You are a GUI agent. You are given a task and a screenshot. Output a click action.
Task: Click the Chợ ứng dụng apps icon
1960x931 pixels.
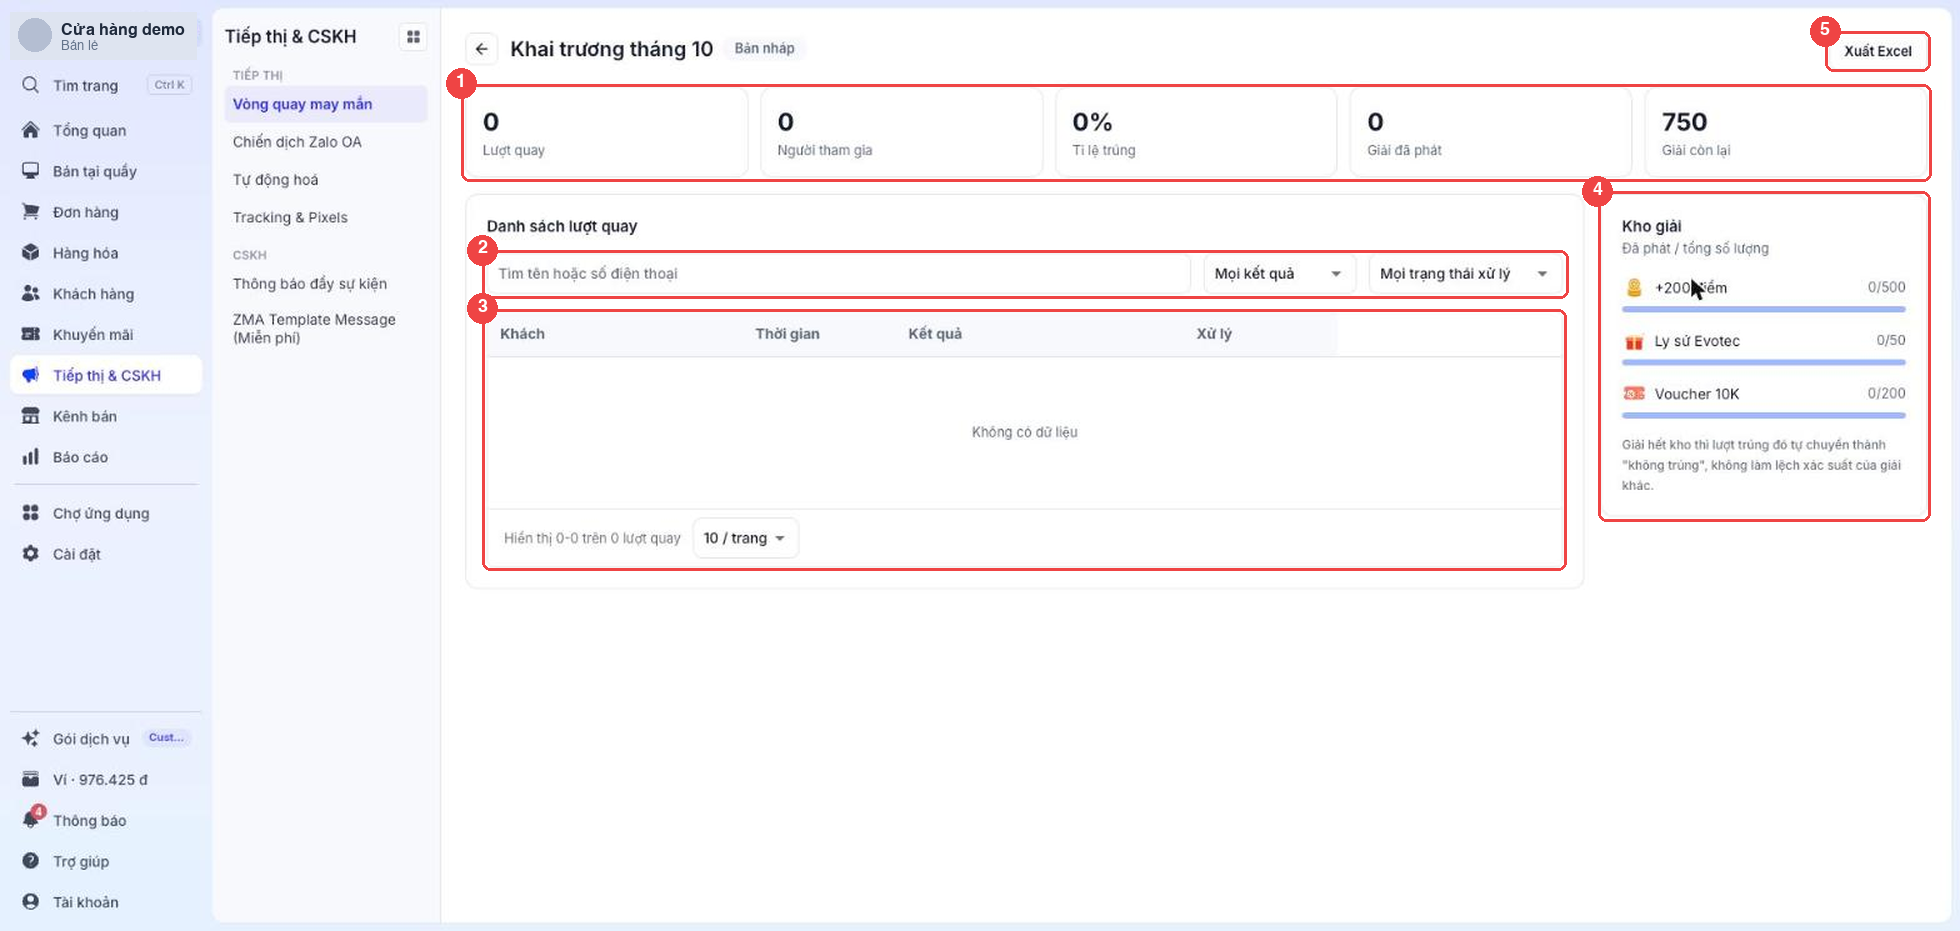[31, 513]
